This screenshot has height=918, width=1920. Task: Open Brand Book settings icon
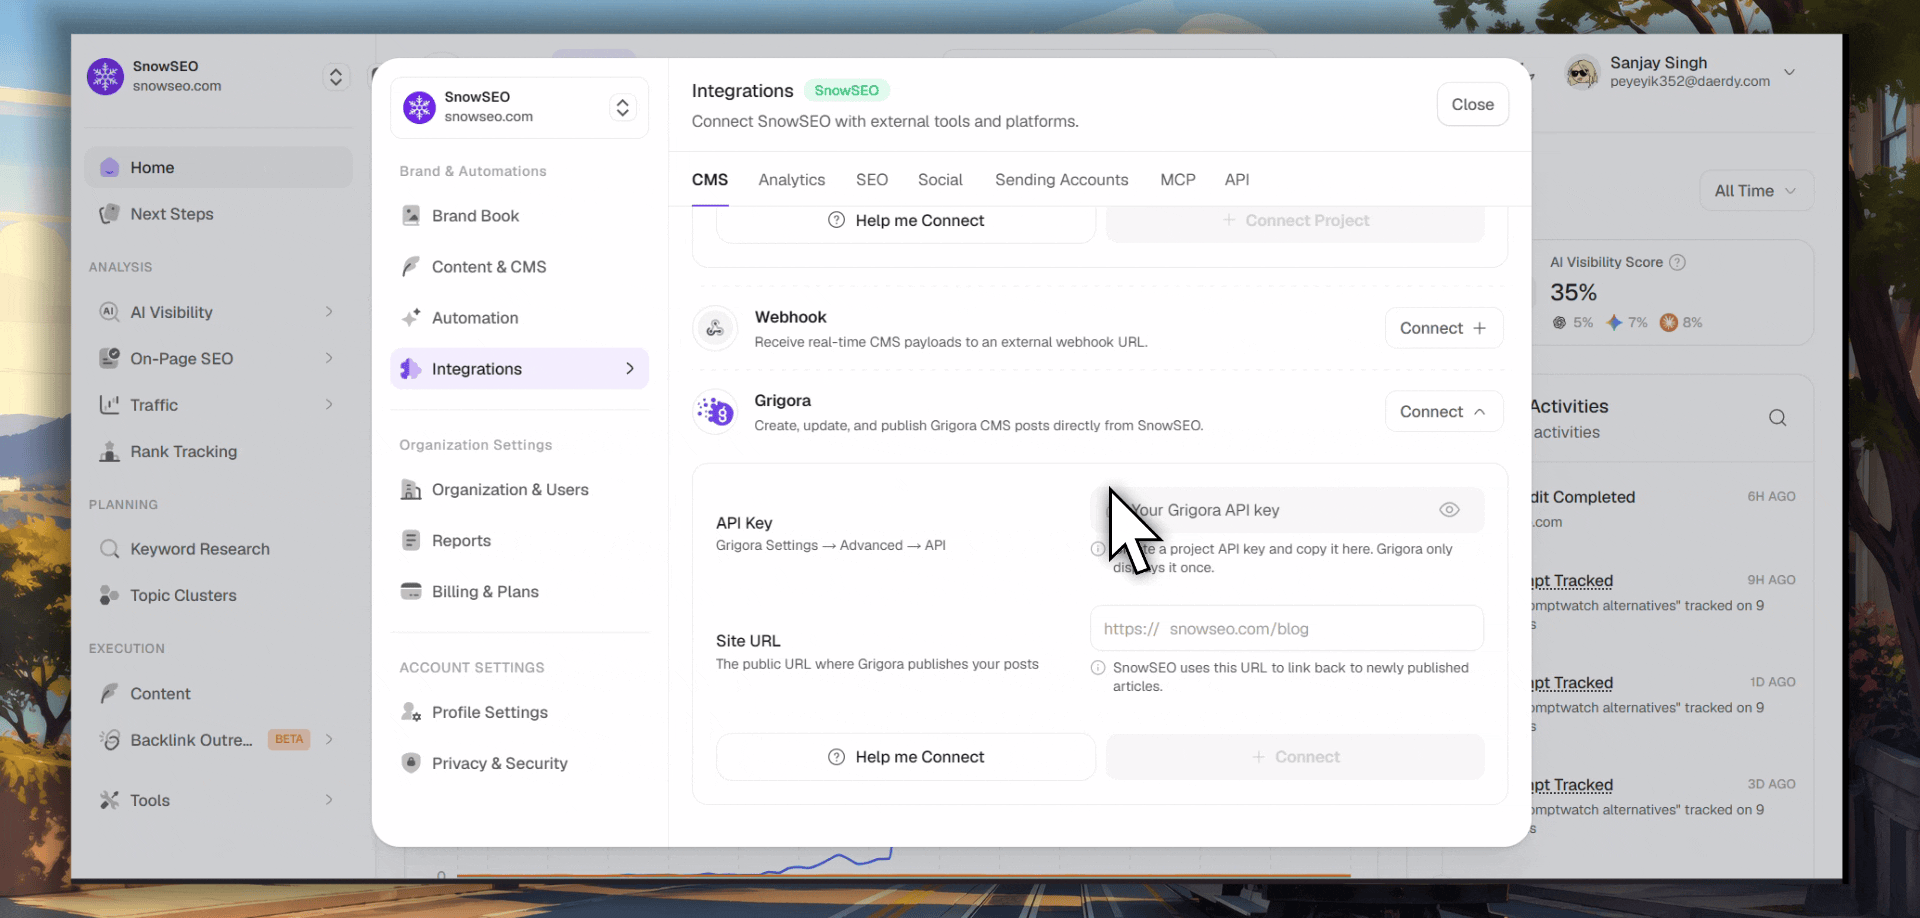pyautogui.click(x=411, y=216)
